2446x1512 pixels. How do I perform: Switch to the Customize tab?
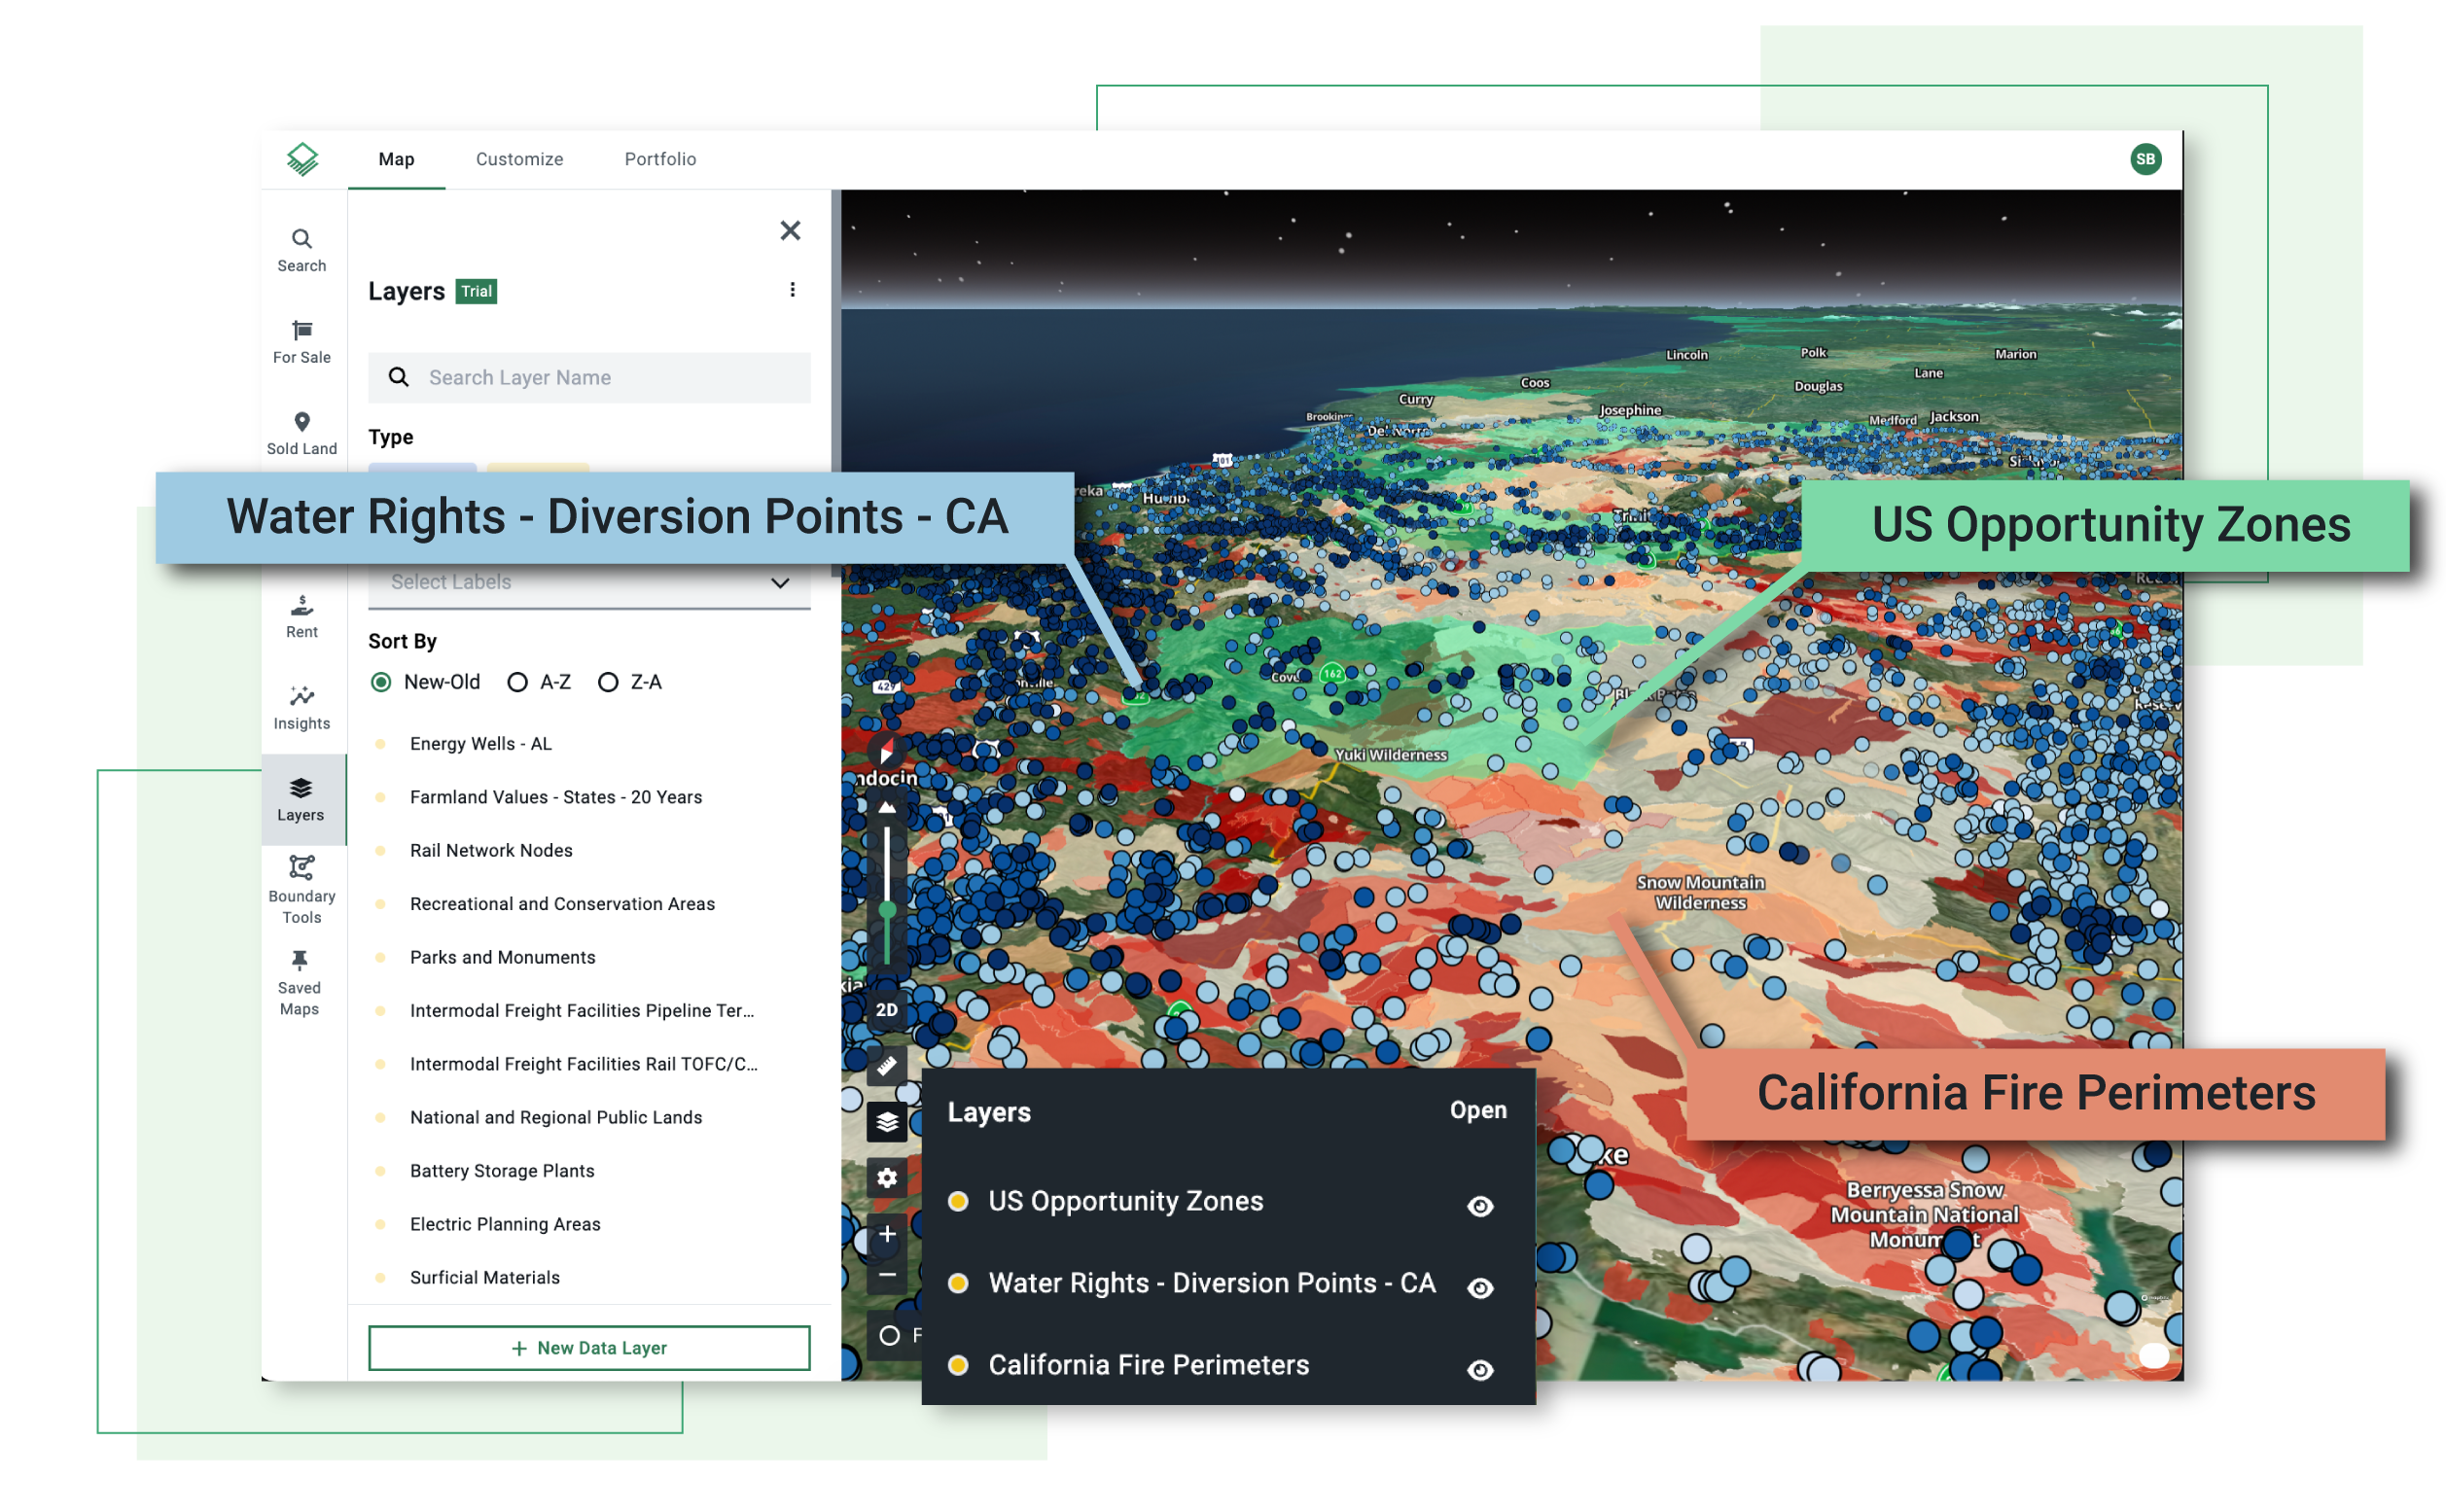[x=519, y=159]
